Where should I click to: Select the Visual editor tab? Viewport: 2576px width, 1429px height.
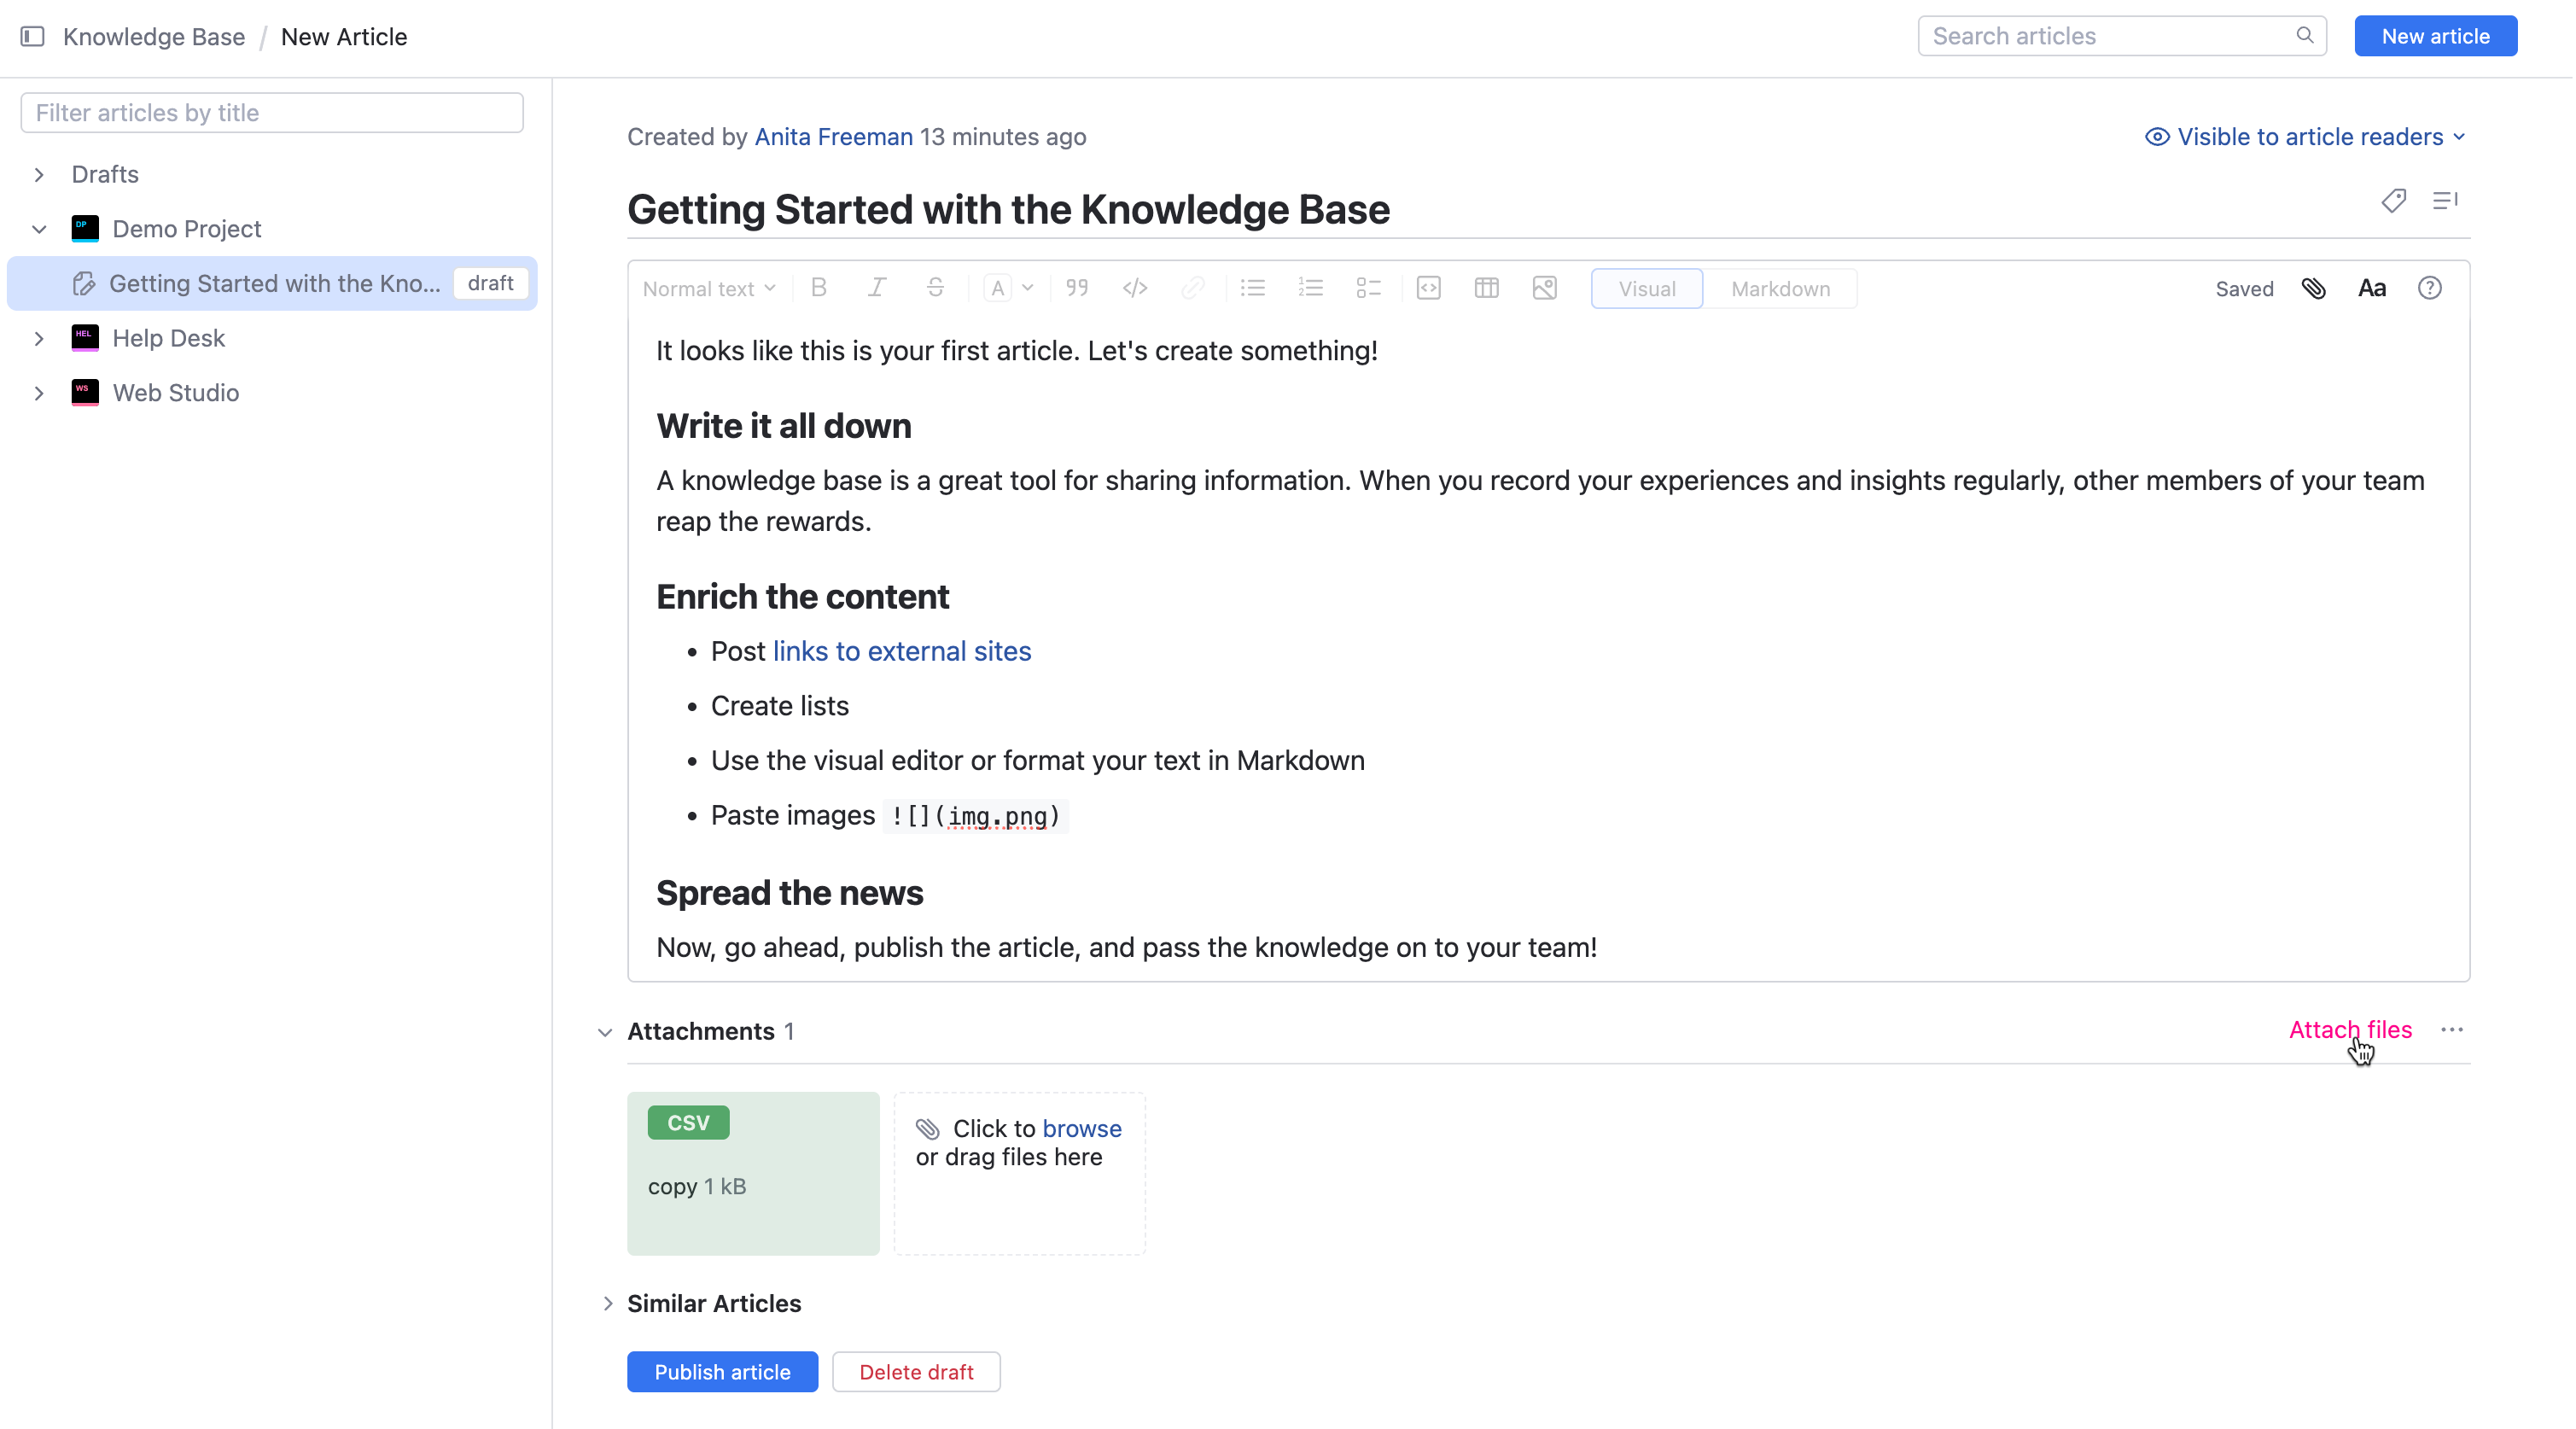(1646, 288)
